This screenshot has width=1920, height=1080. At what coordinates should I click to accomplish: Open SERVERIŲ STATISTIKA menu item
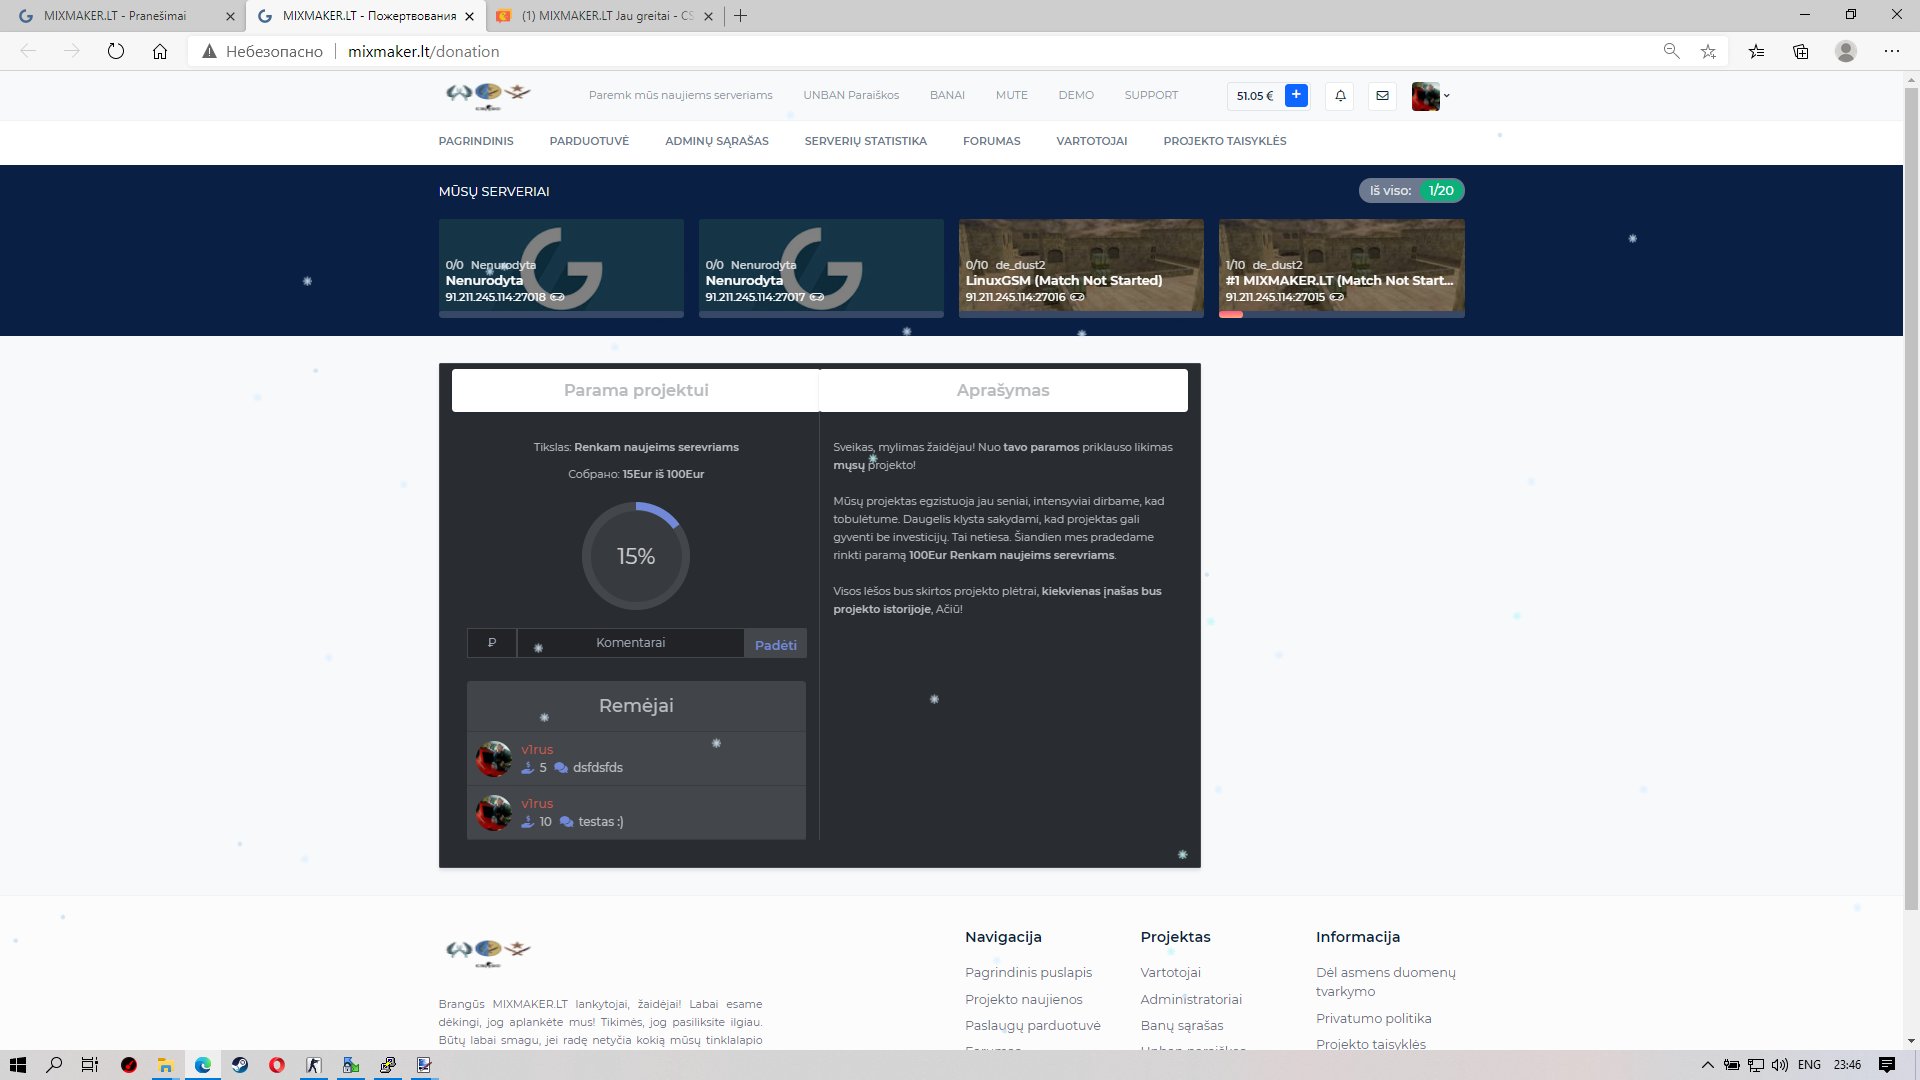tap(866, 141)
